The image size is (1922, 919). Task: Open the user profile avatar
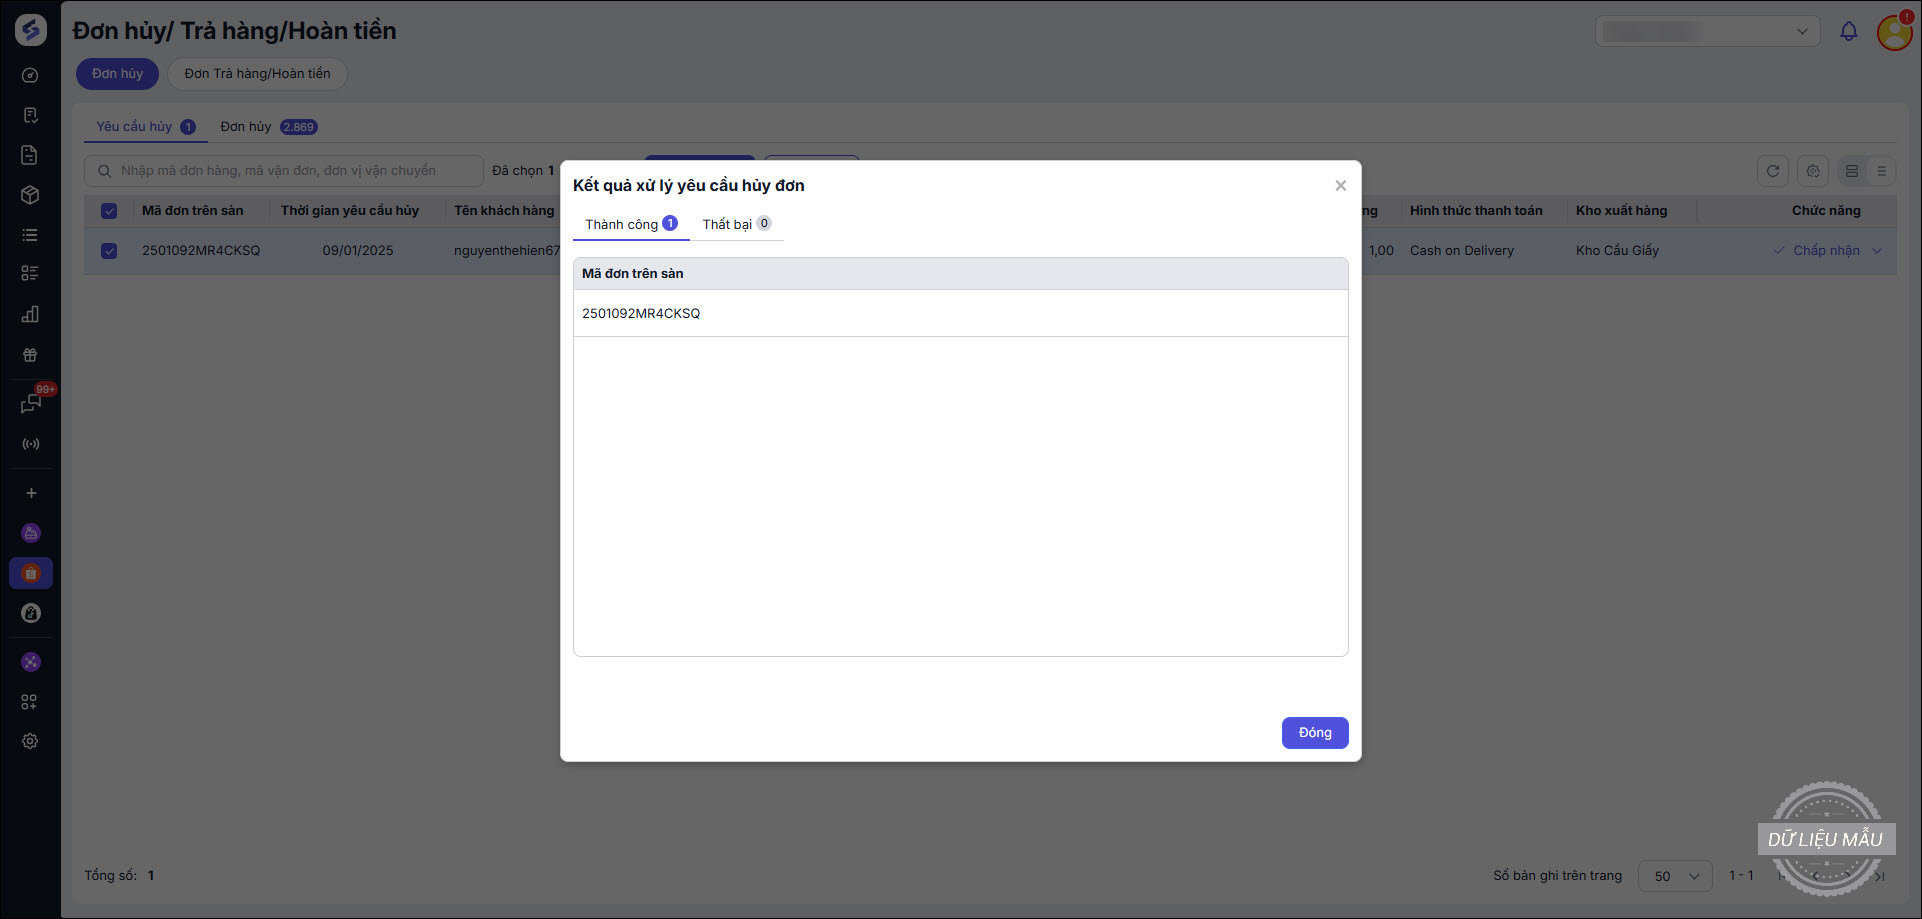(1894, 32)
